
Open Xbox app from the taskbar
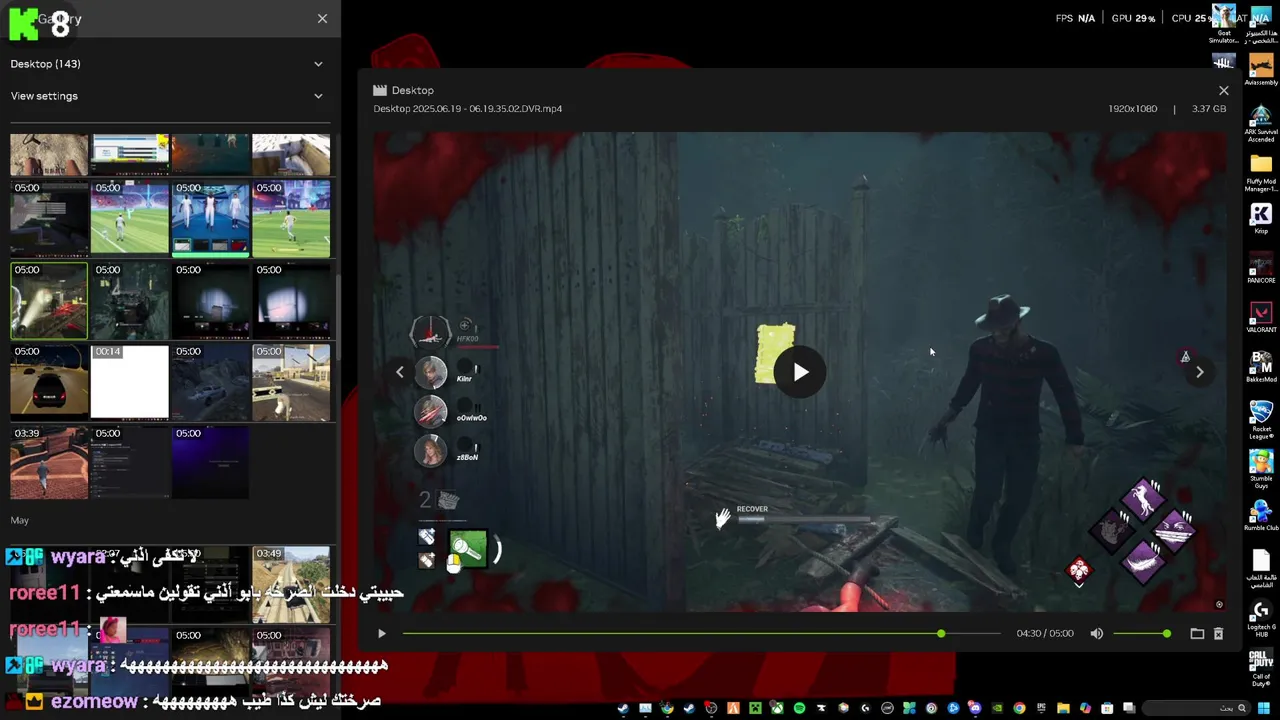[776, 708]
